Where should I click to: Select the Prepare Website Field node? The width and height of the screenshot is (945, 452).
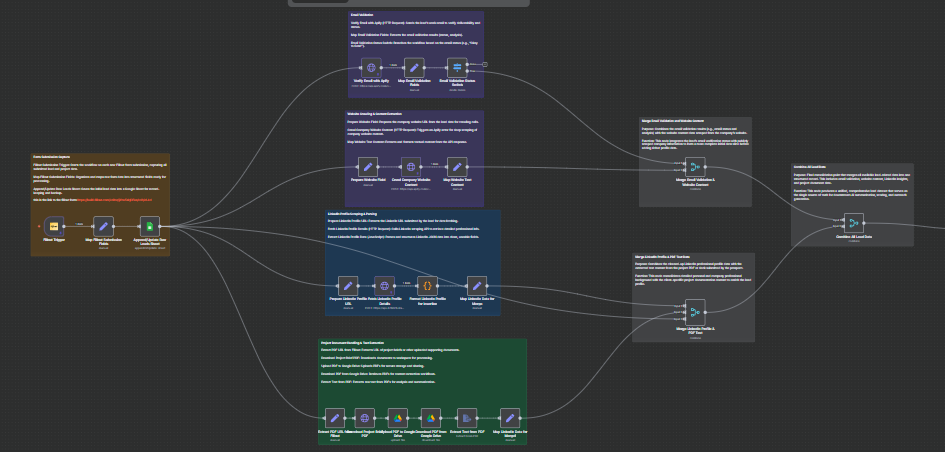point(368,167)
